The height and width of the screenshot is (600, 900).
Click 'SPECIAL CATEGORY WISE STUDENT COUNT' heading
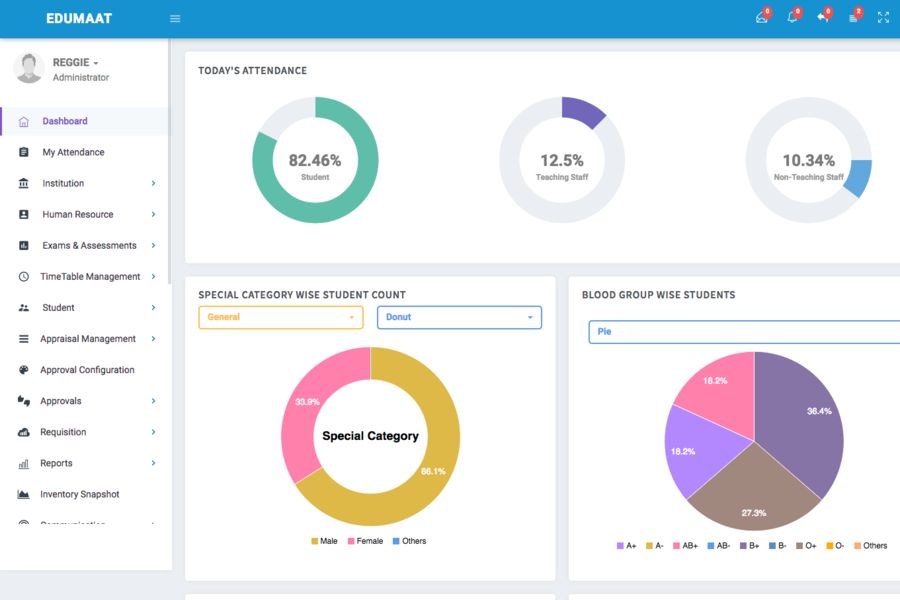[302, 295]
